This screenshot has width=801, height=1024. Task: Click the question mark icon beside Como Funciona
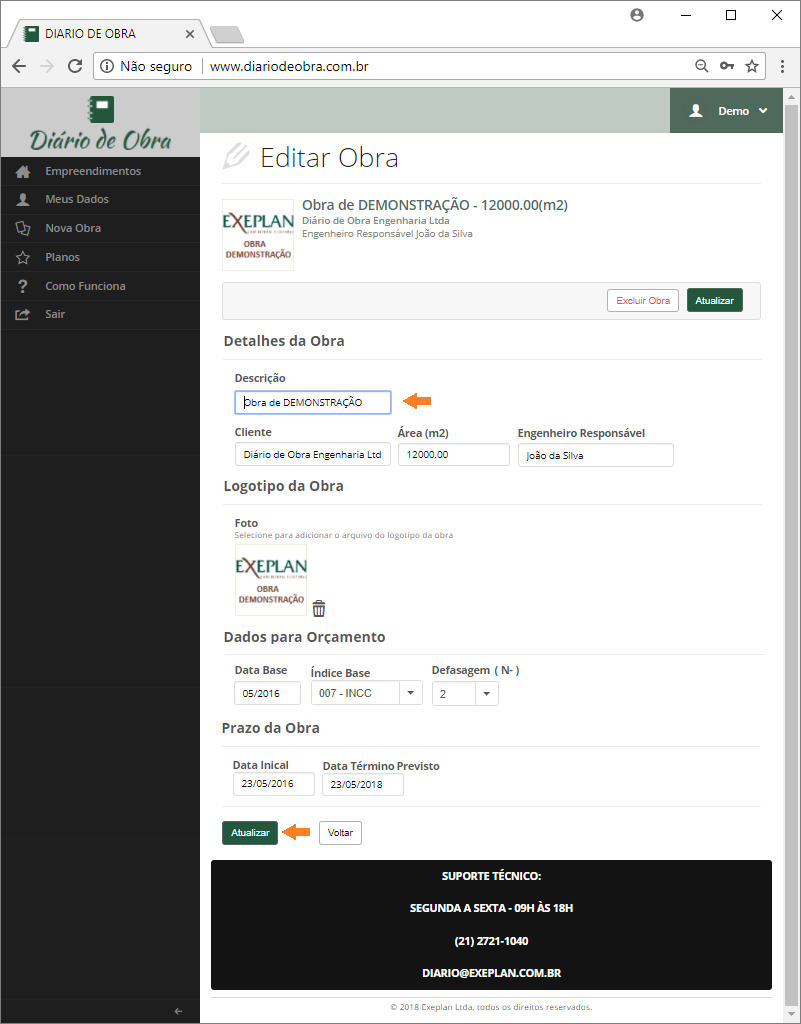coord(23,286)
